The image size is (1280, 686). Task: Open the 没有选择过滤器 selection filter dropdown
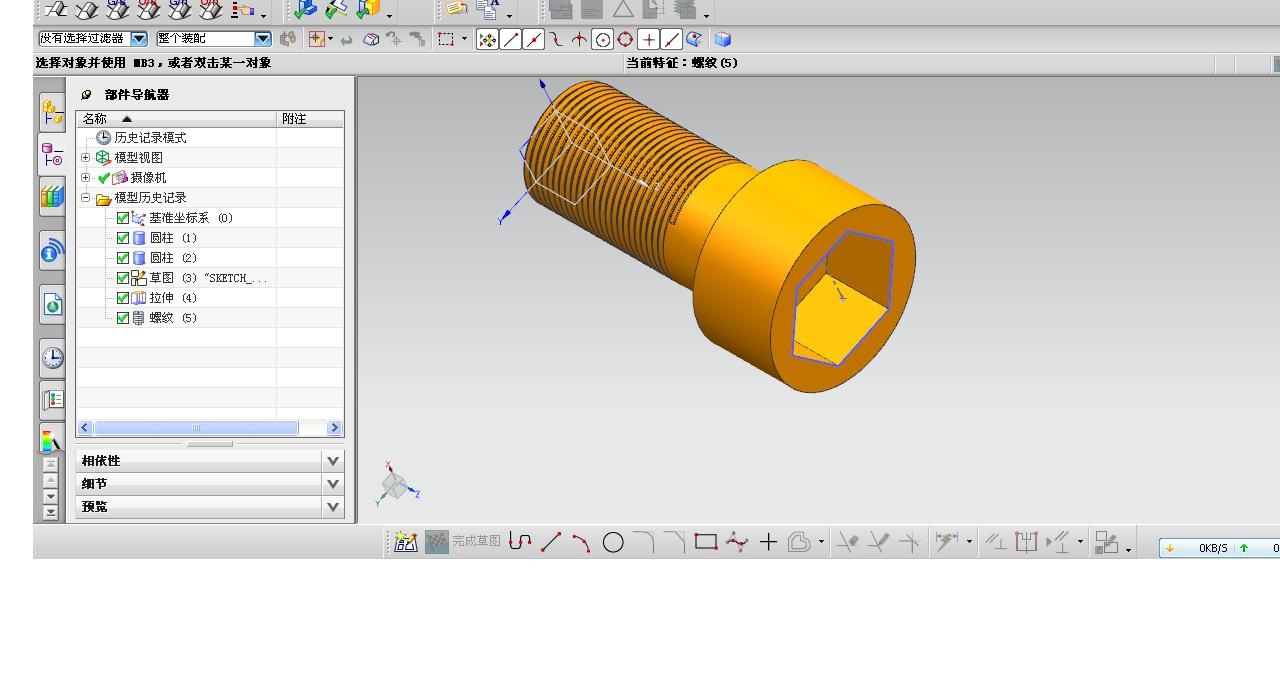tap(139, 39)
